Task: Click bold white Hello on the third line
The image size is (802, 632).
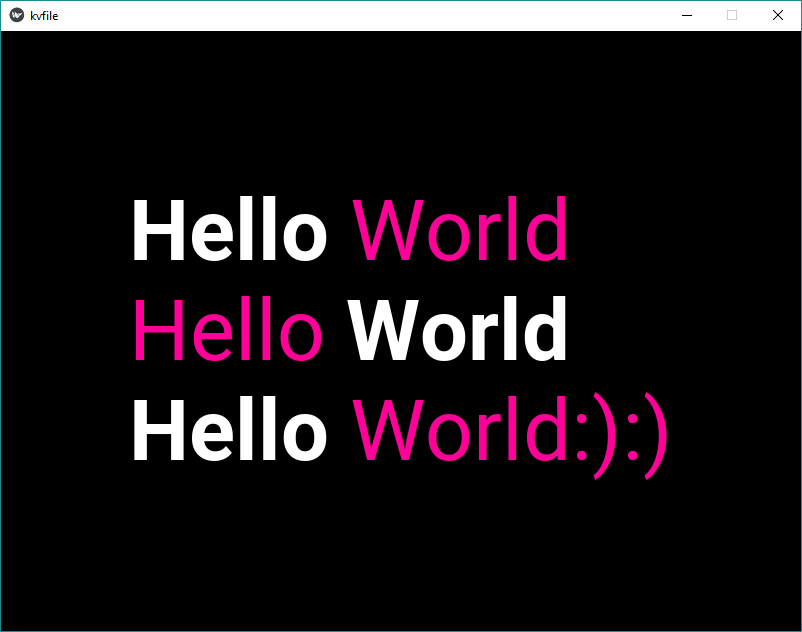Action: click(x=230, y=428)
